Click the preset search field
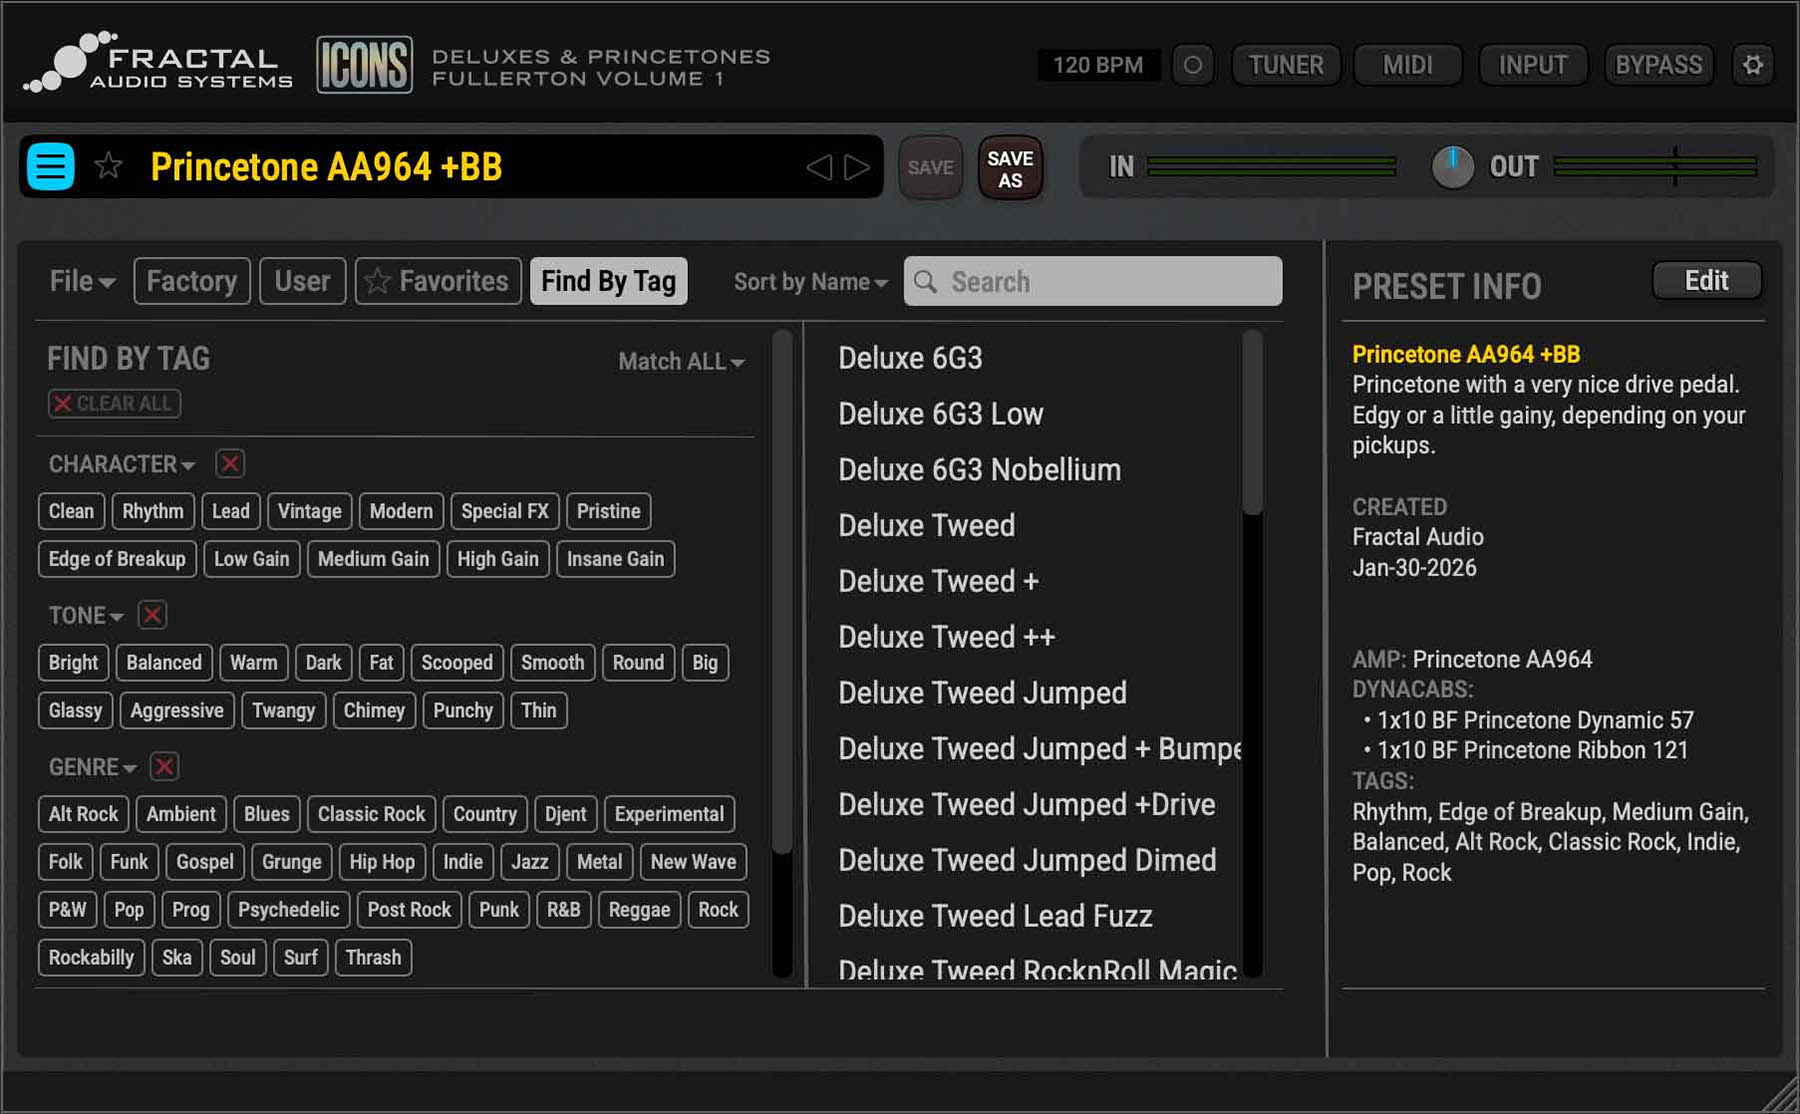 coord(1092,281)
